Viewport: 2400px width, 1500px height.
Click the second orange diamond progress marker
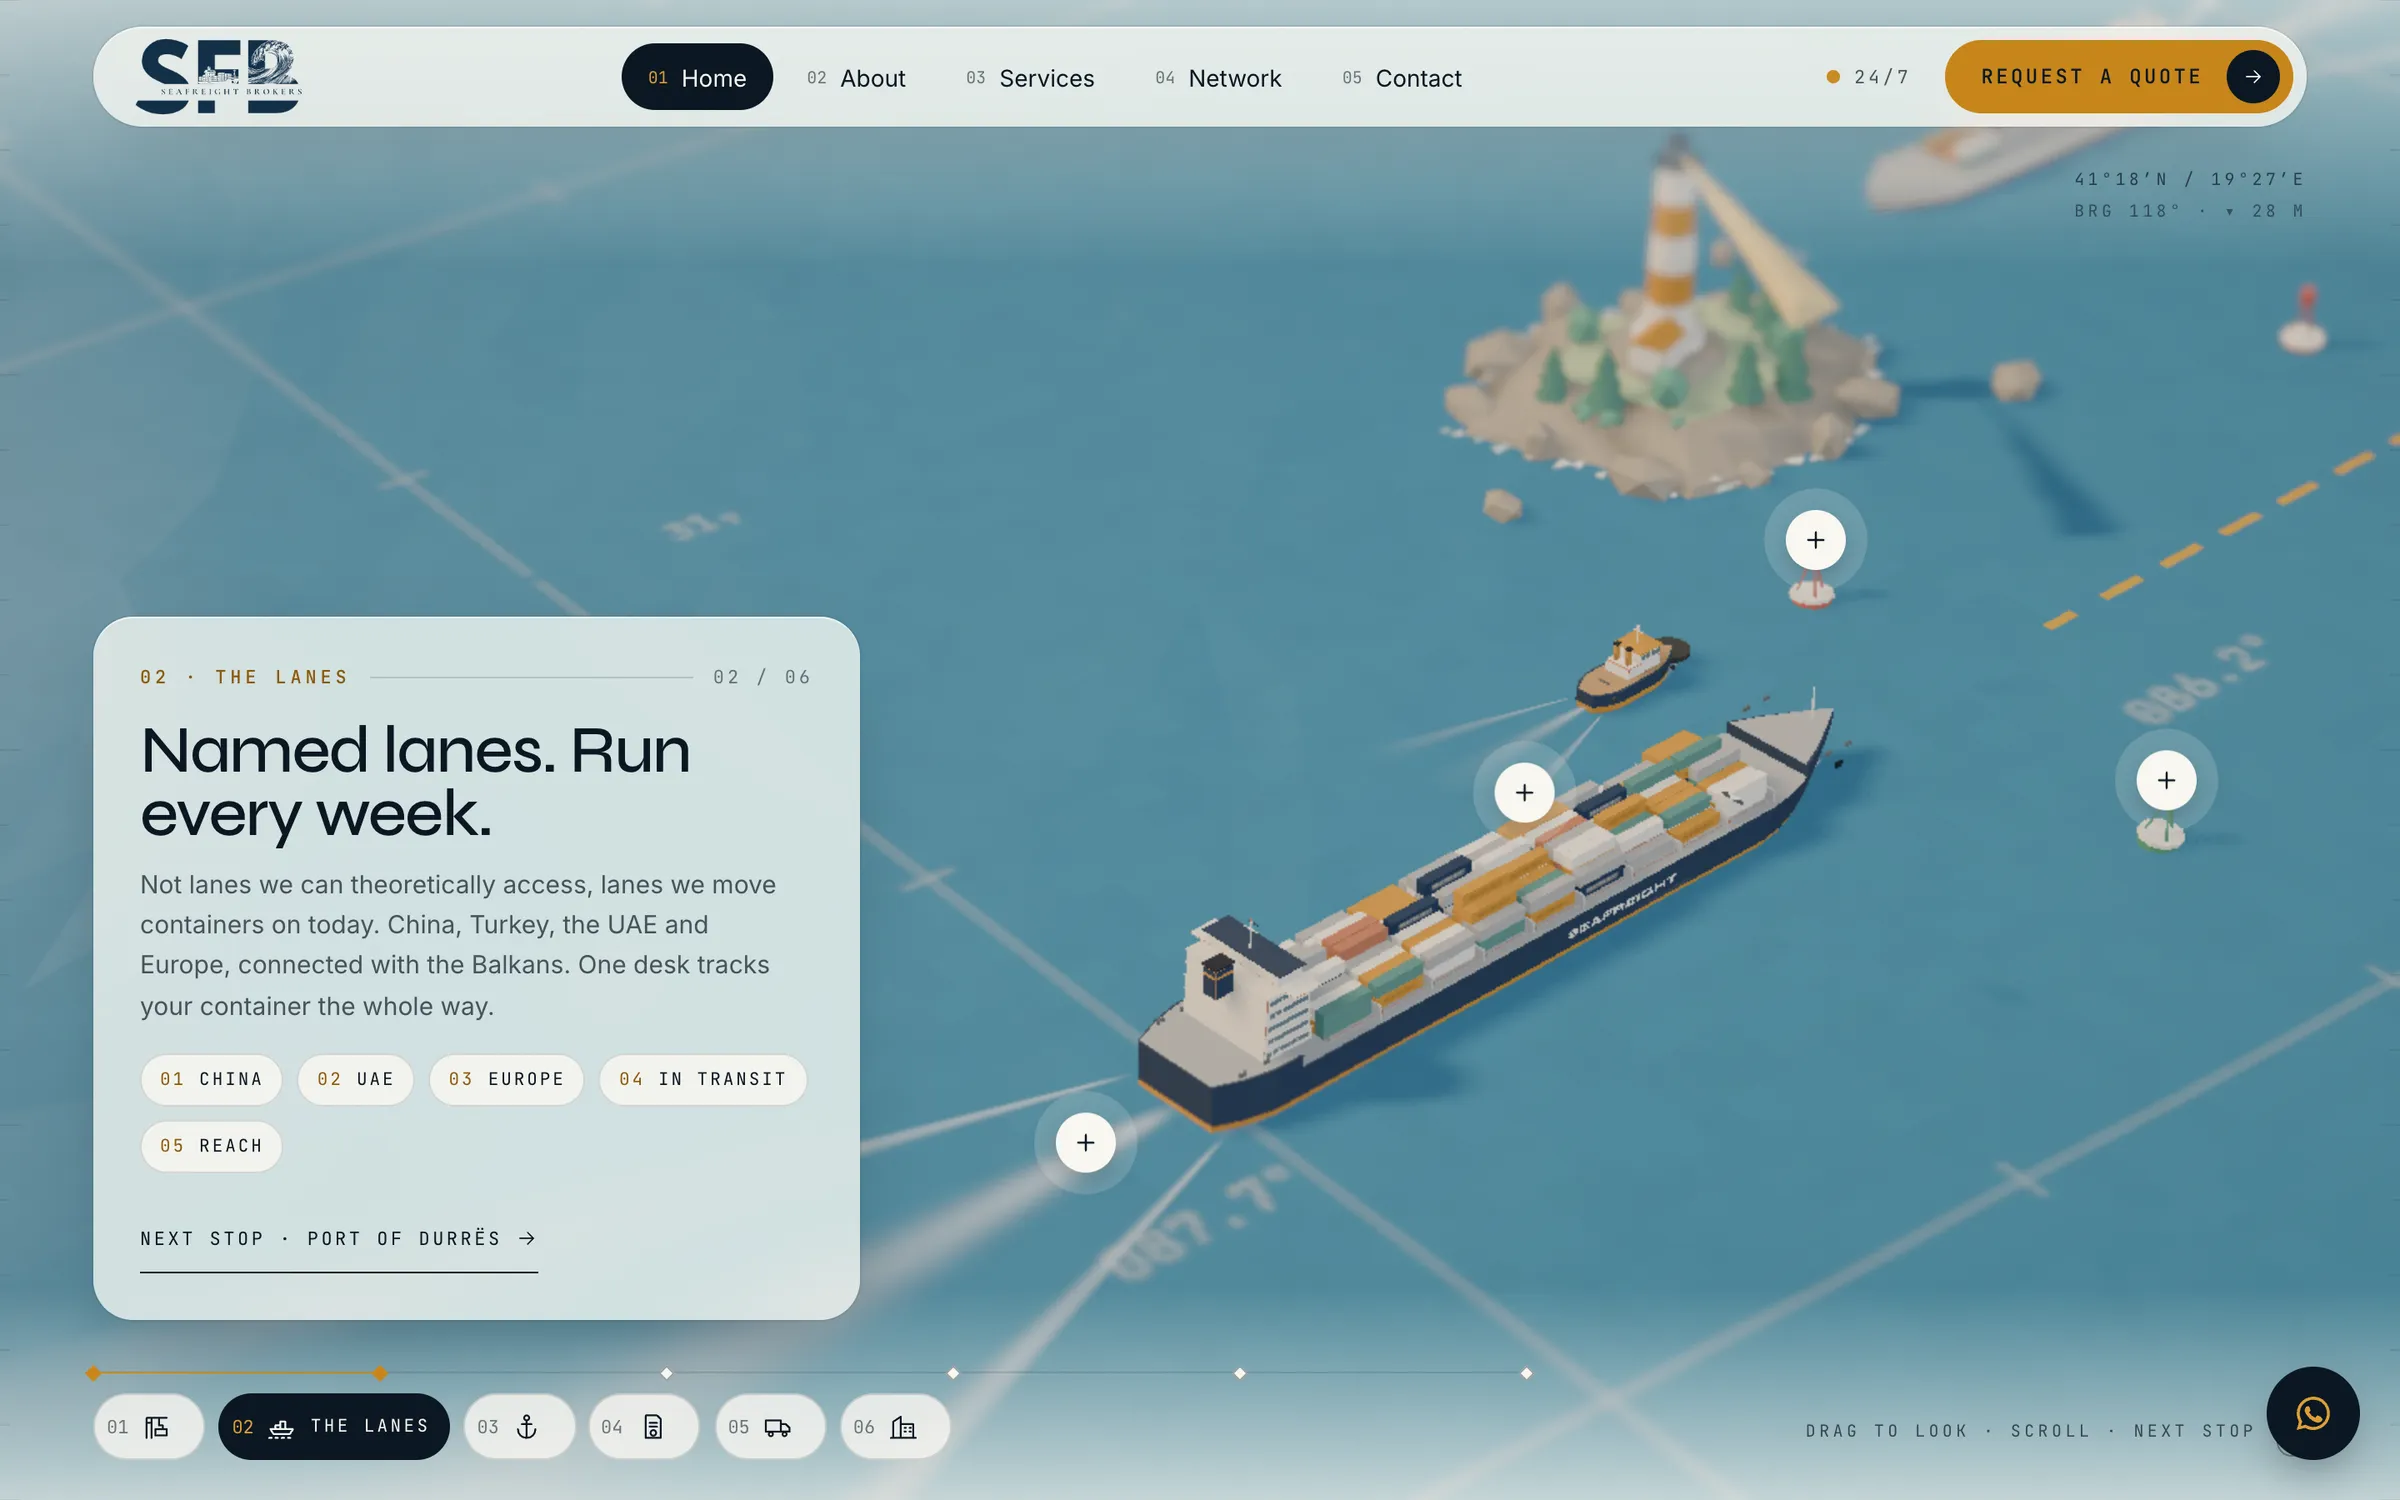coord(380,1374)
